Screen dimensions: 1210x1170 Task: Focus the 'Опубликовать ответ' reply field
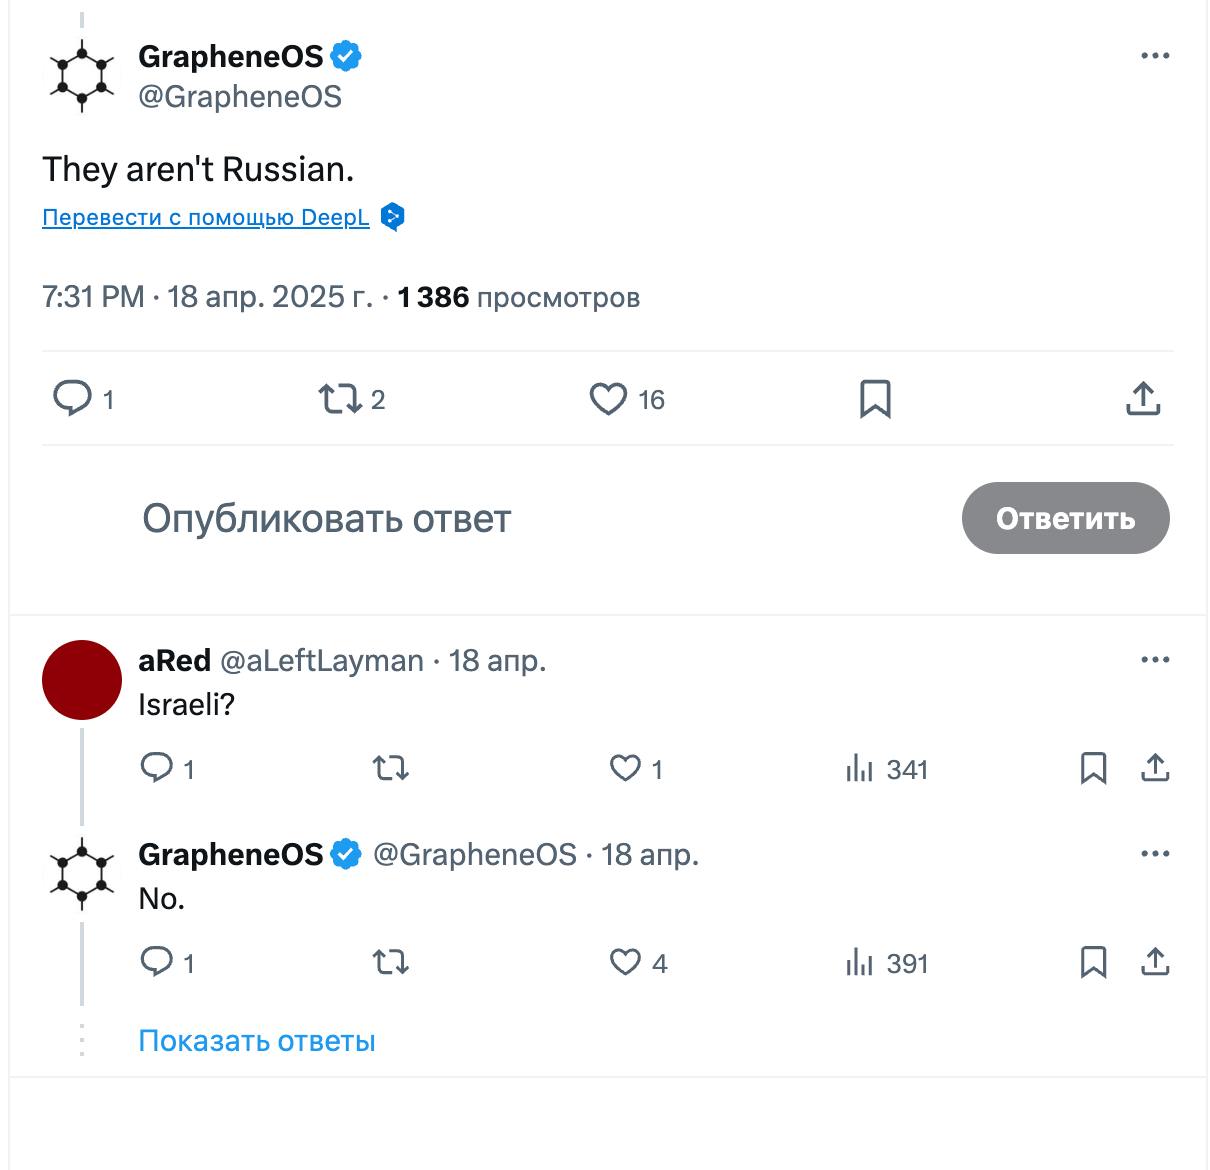click(x=327, y=519)
